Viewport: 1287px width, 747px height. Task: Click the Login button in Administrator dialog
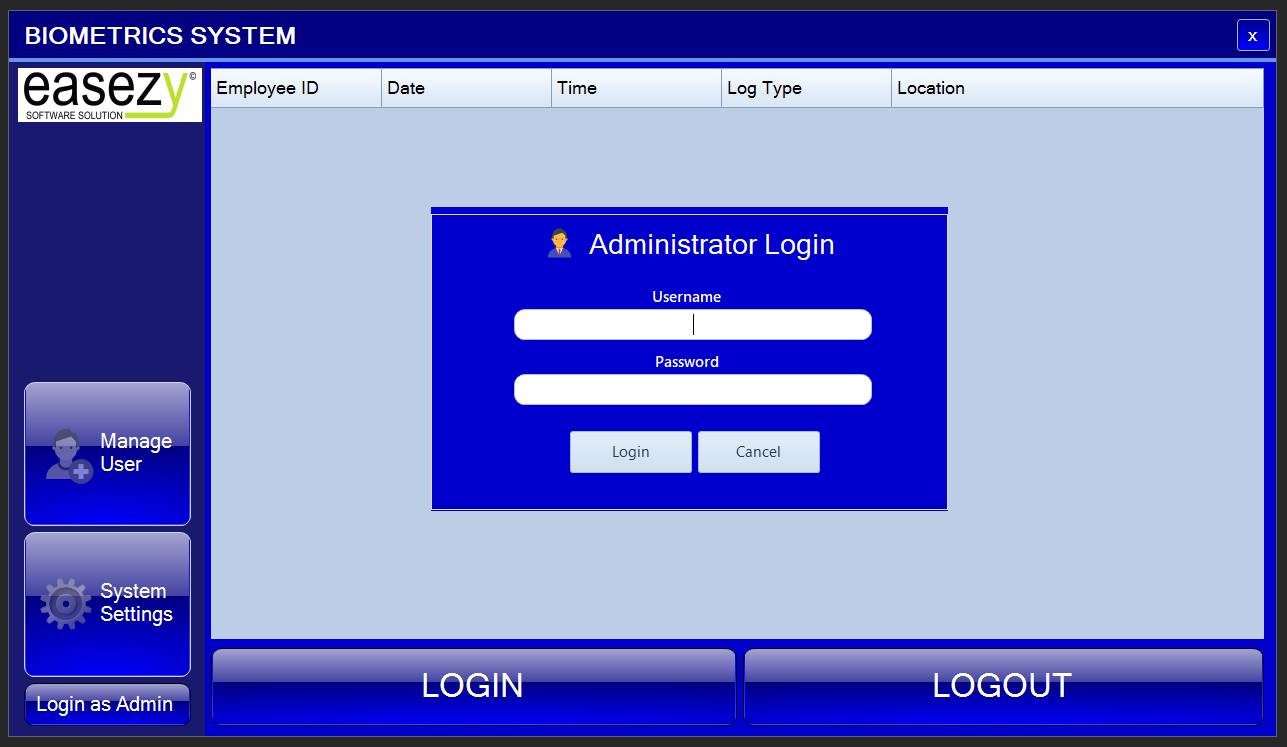tap(631, 452)
